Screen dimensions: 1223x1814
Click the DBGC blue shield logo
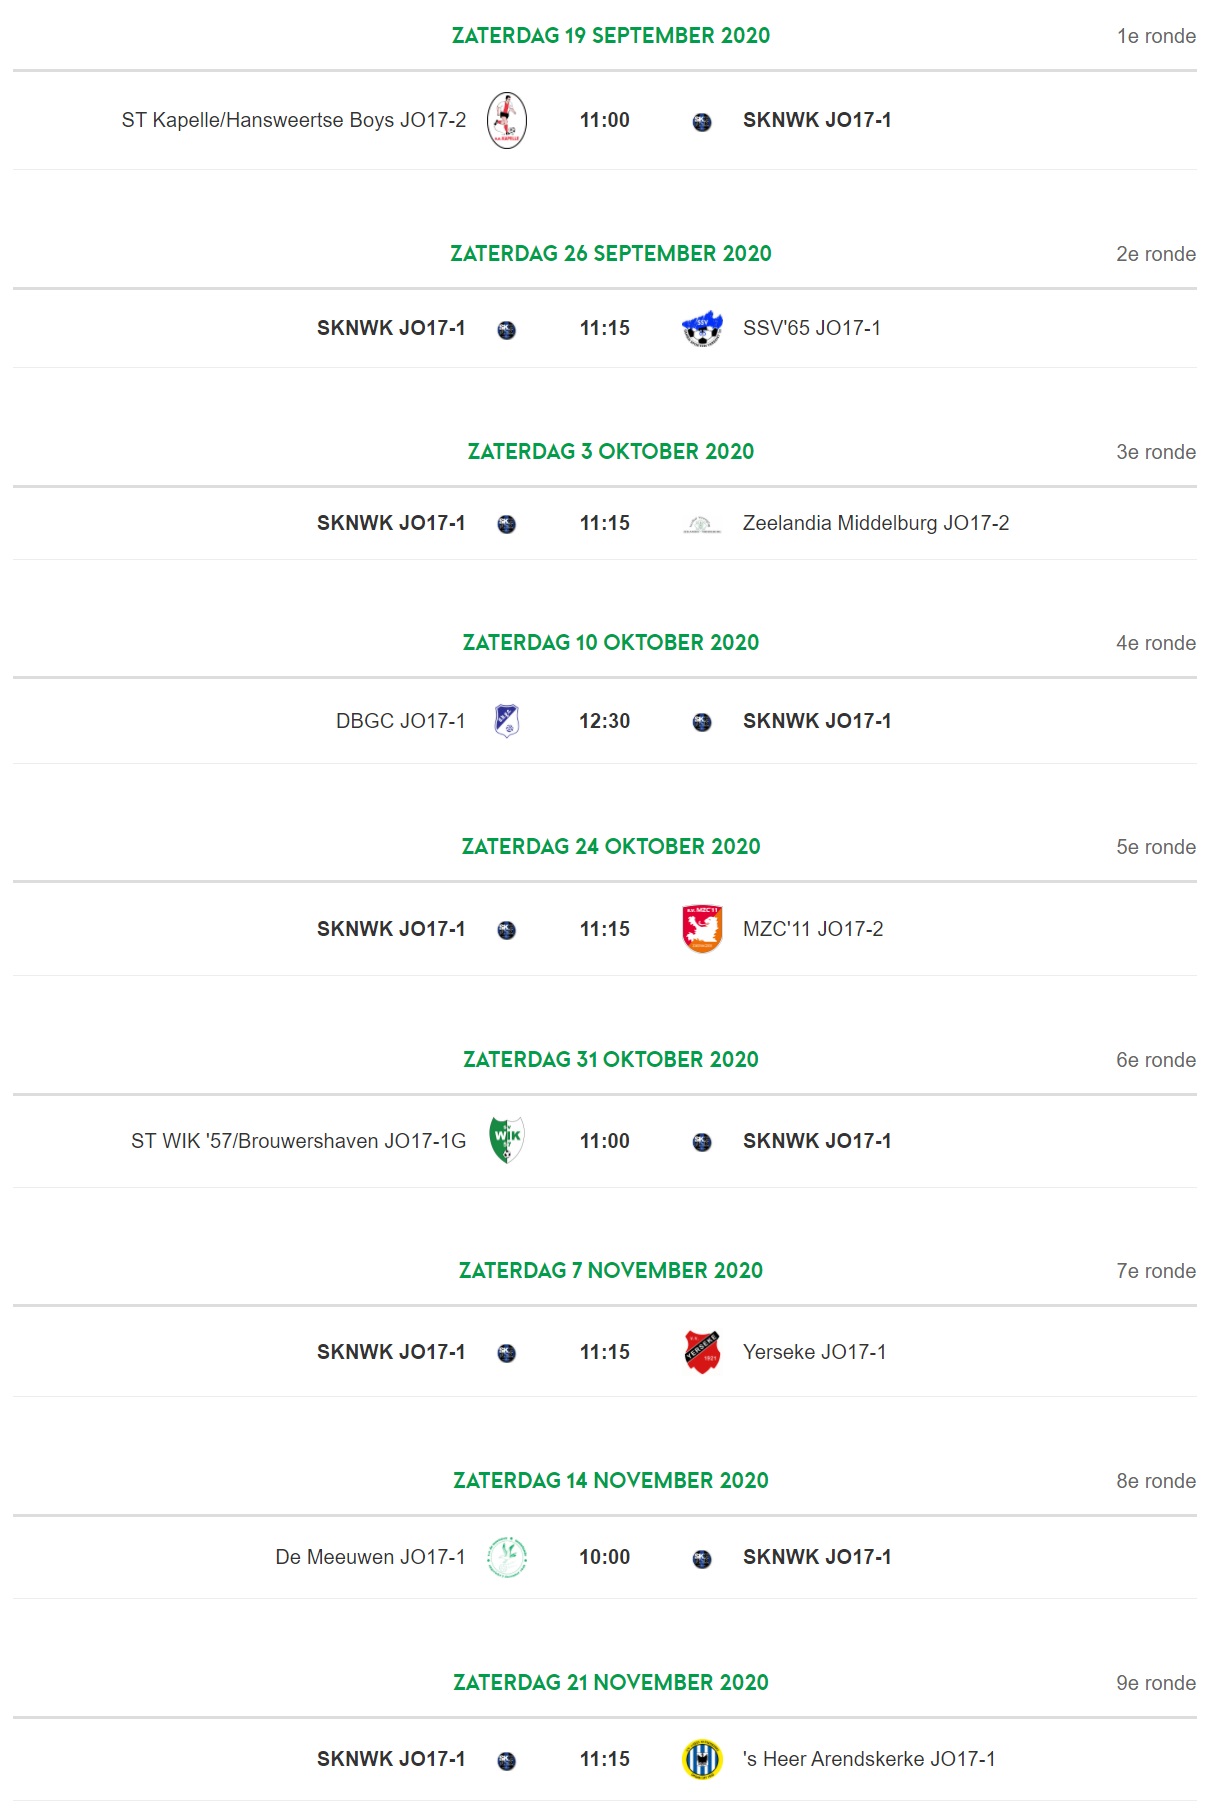coord(507,721)
